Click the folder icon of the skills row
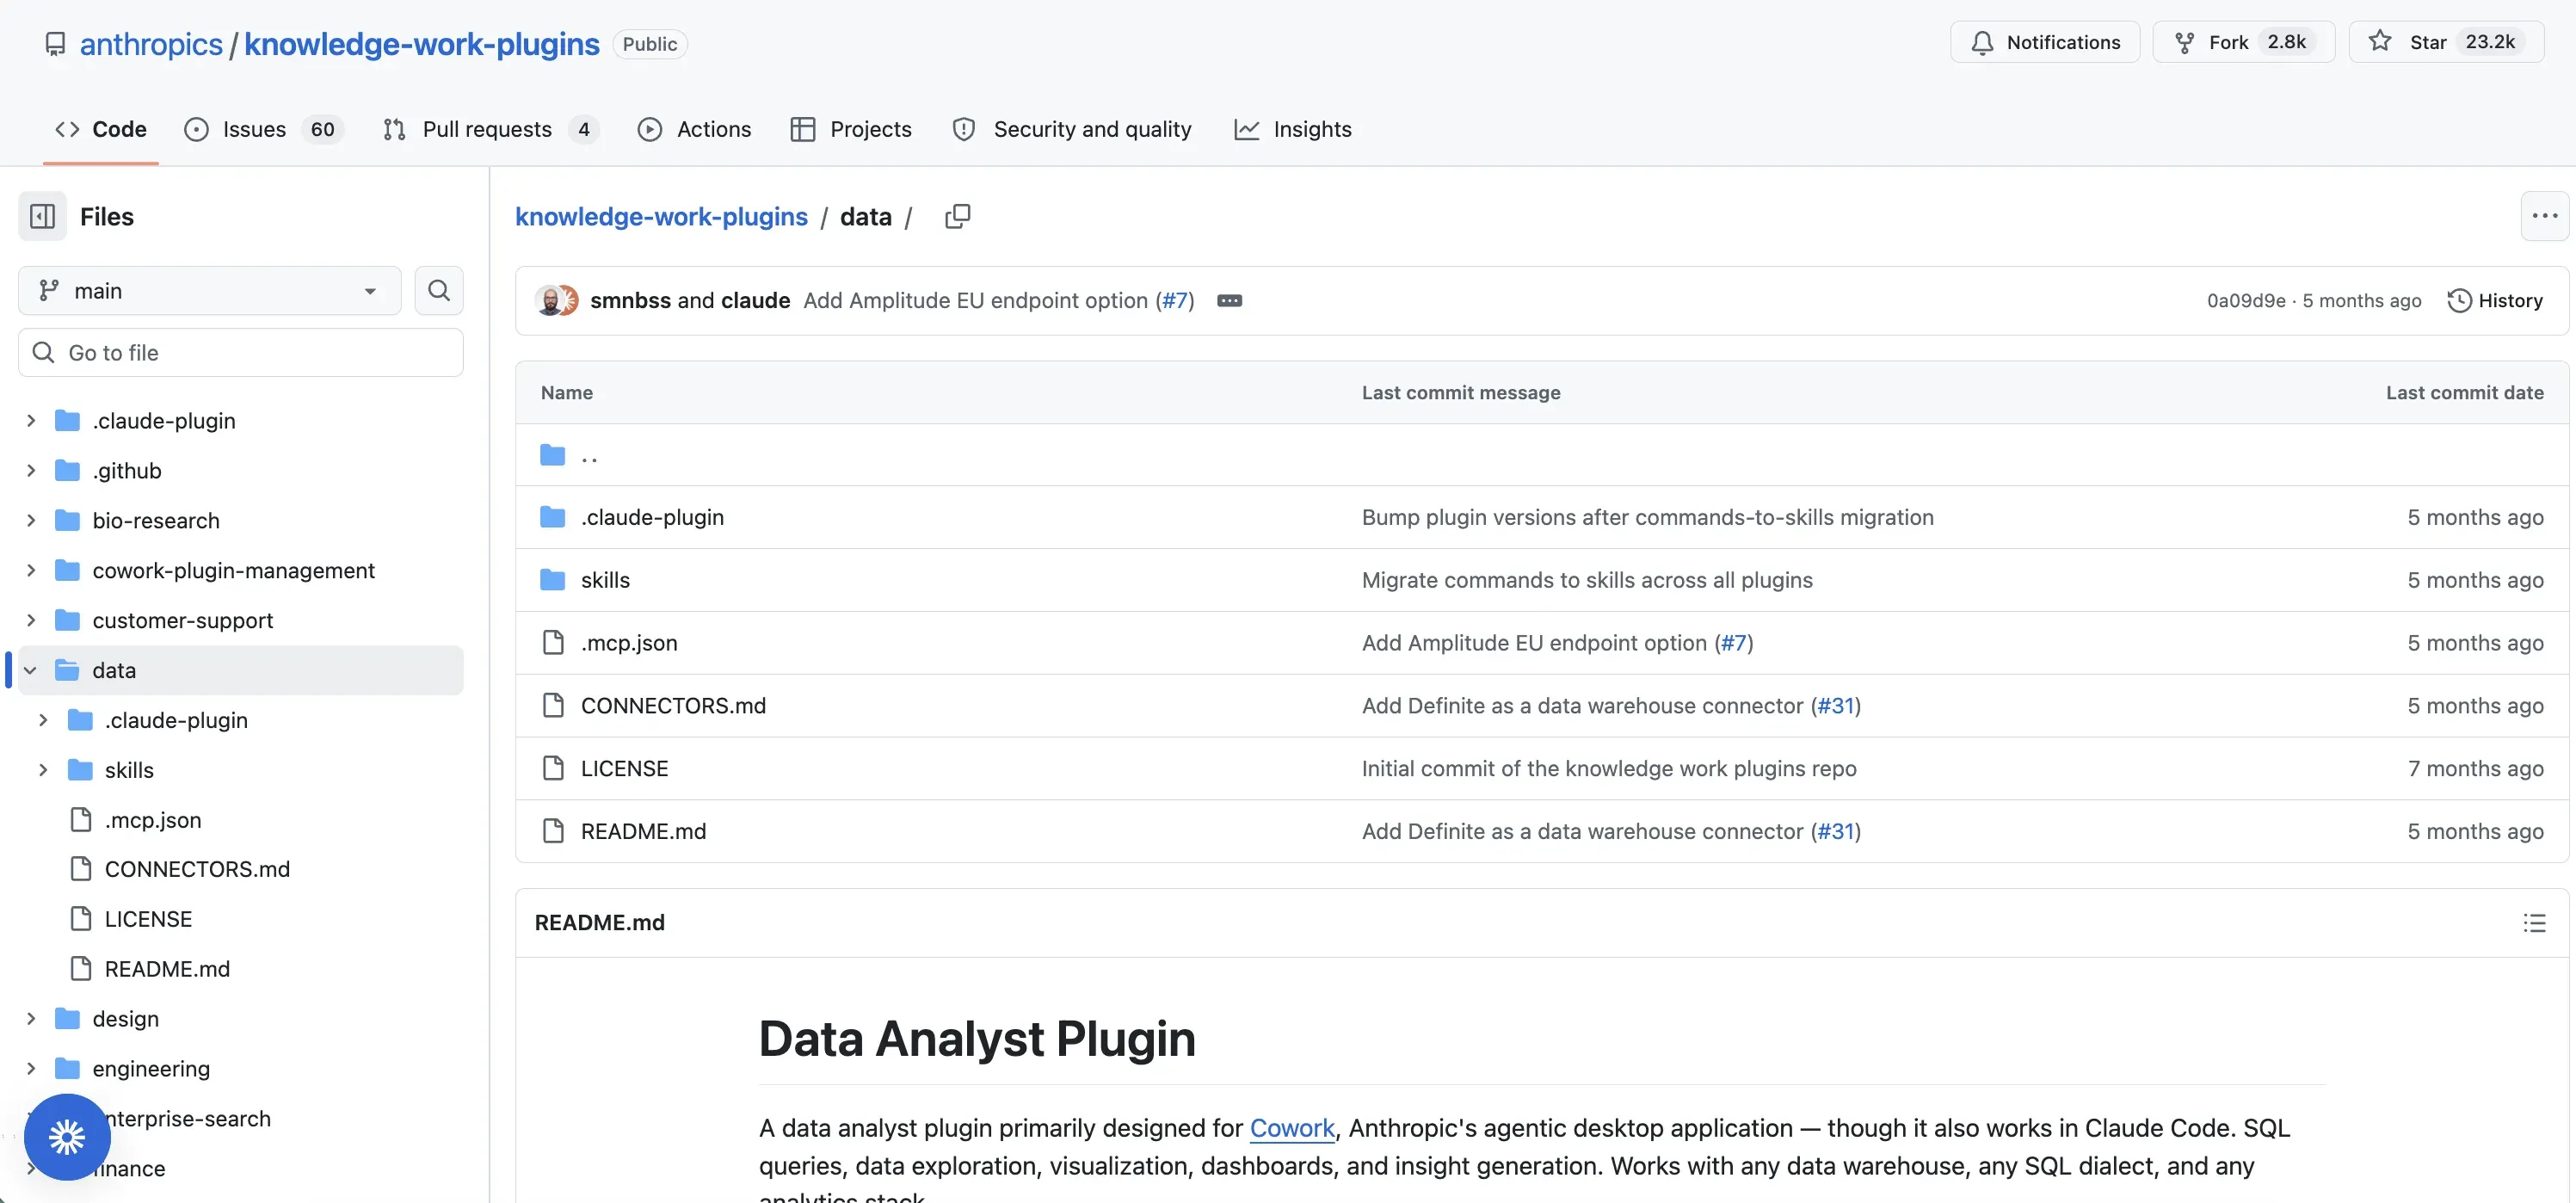Viewport: 2576px width, 1203px height. pos(552,580)
